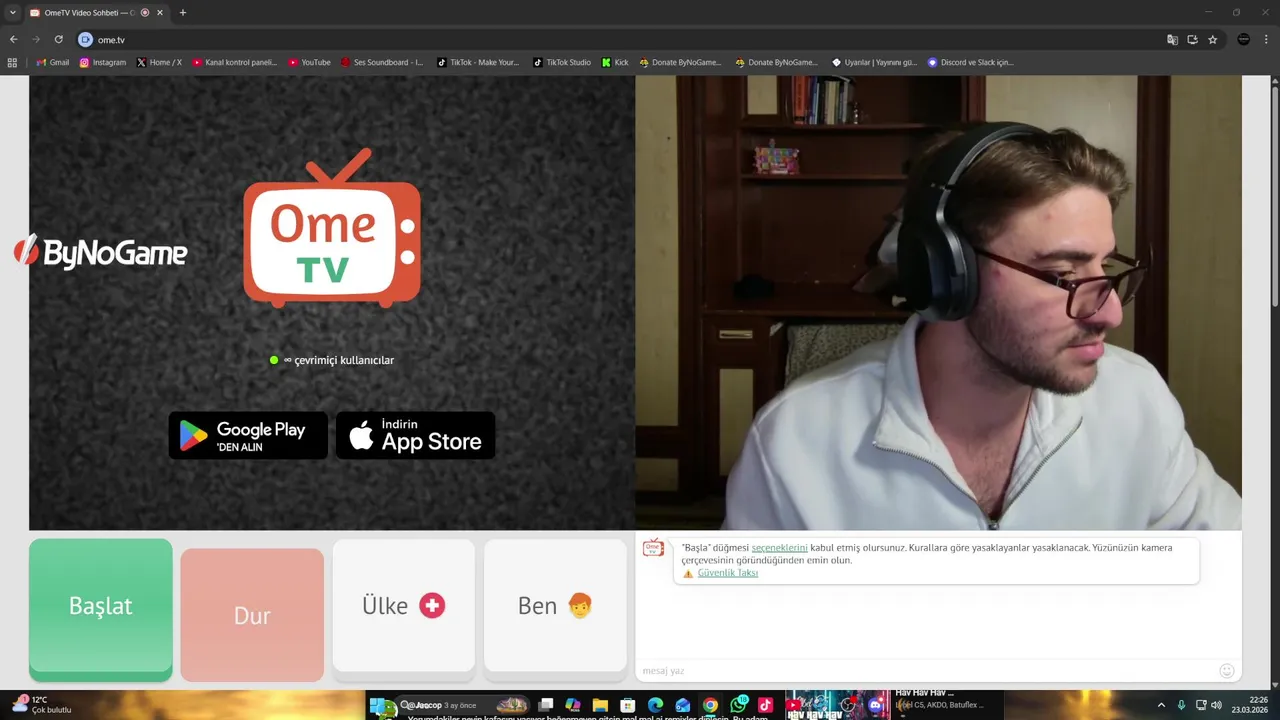Open the Ülke country selector
The width and height of the screenshot is (1280, 720).
[x=404, y=606]
